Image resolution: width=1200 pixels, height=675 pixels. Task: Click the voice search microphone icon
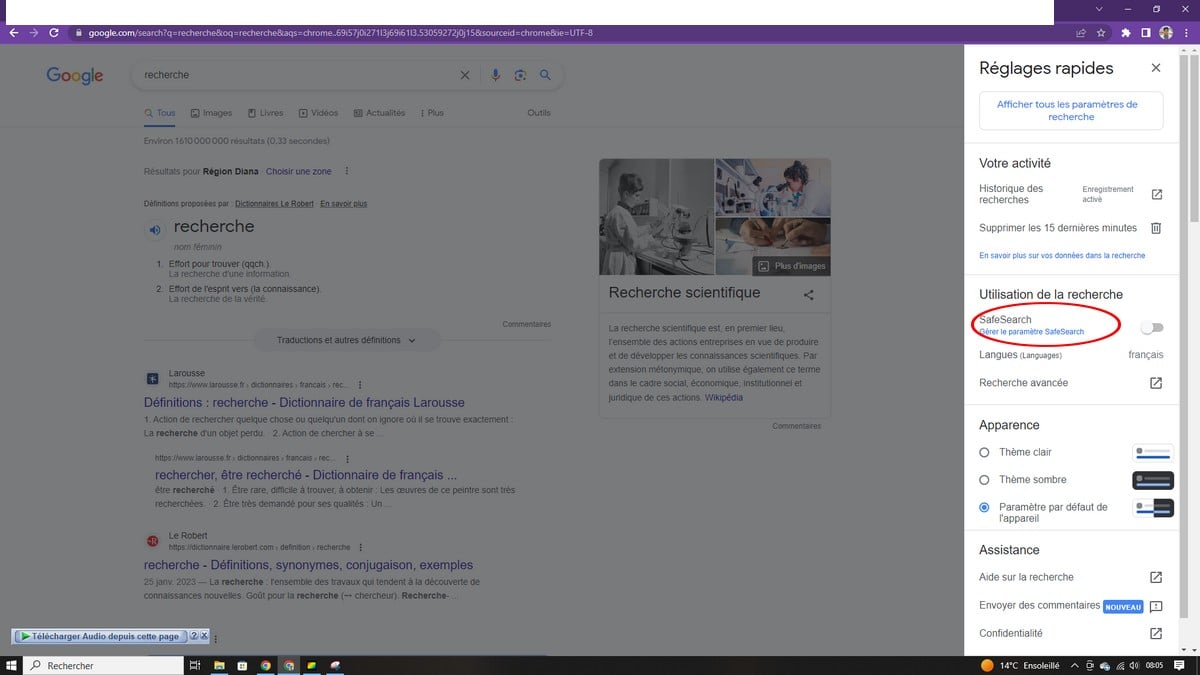(495, 75)
